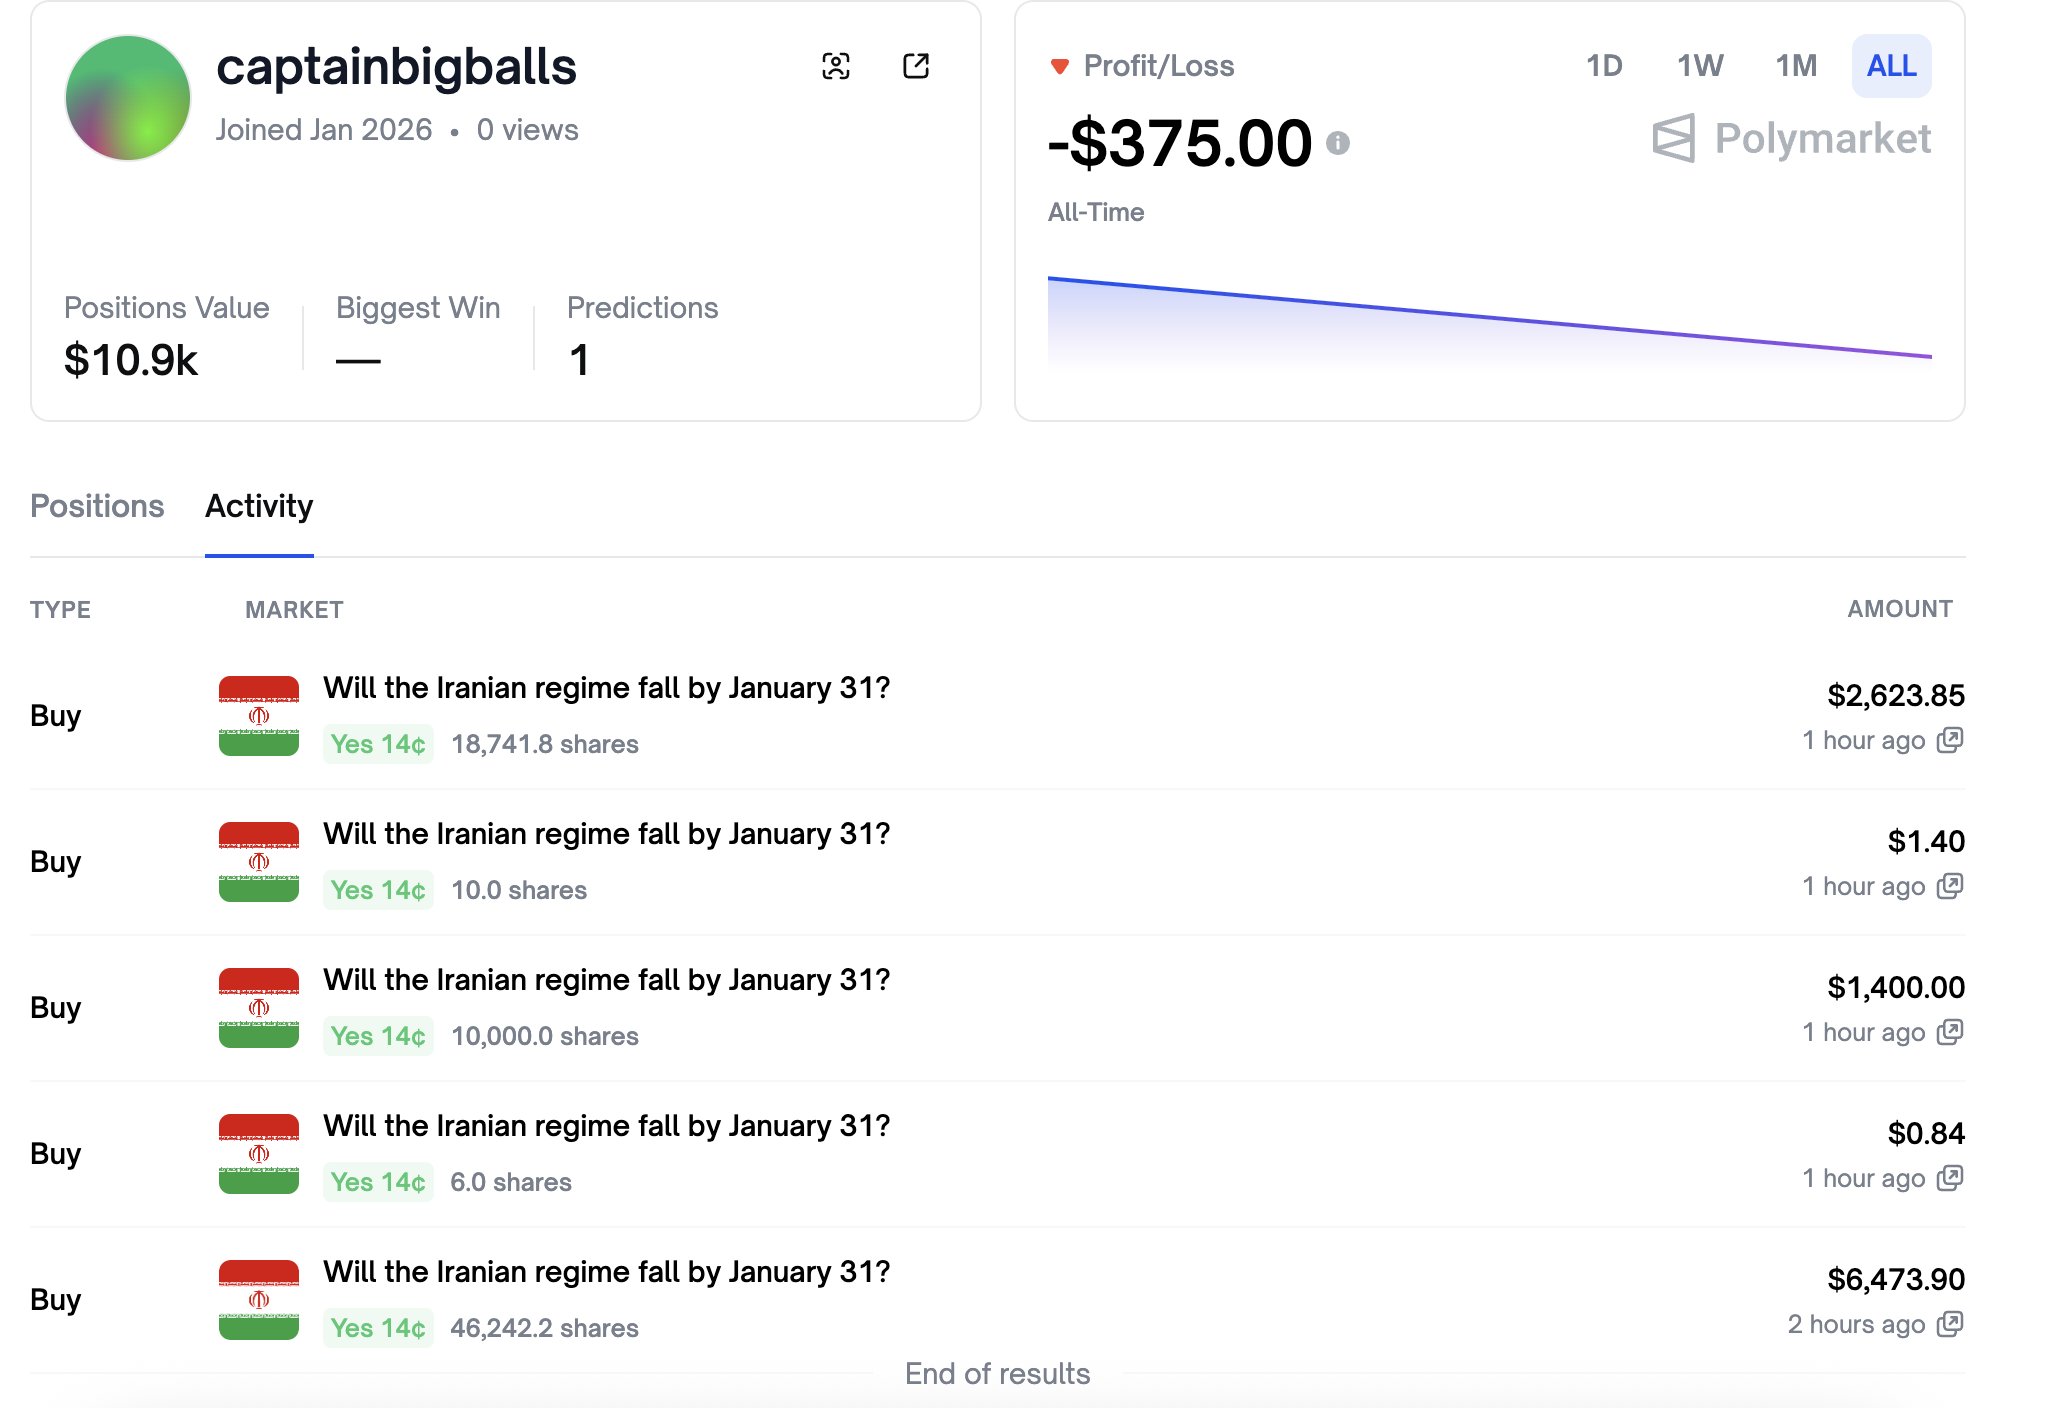This screenshot has height=1408, width=2048.
Task: Switch to the Positions tab
Action: (97, 506)
